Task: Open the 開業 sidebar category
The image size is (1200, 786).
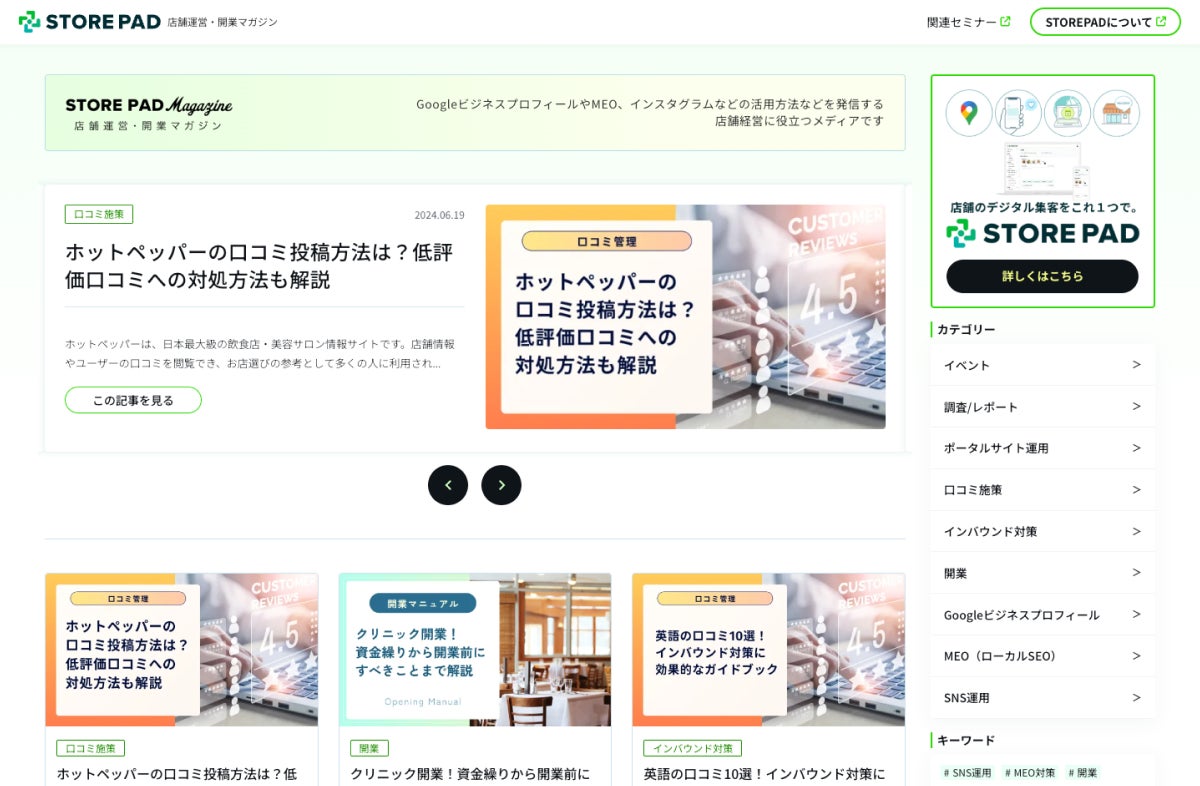Action: click(x=1042, y=573)
